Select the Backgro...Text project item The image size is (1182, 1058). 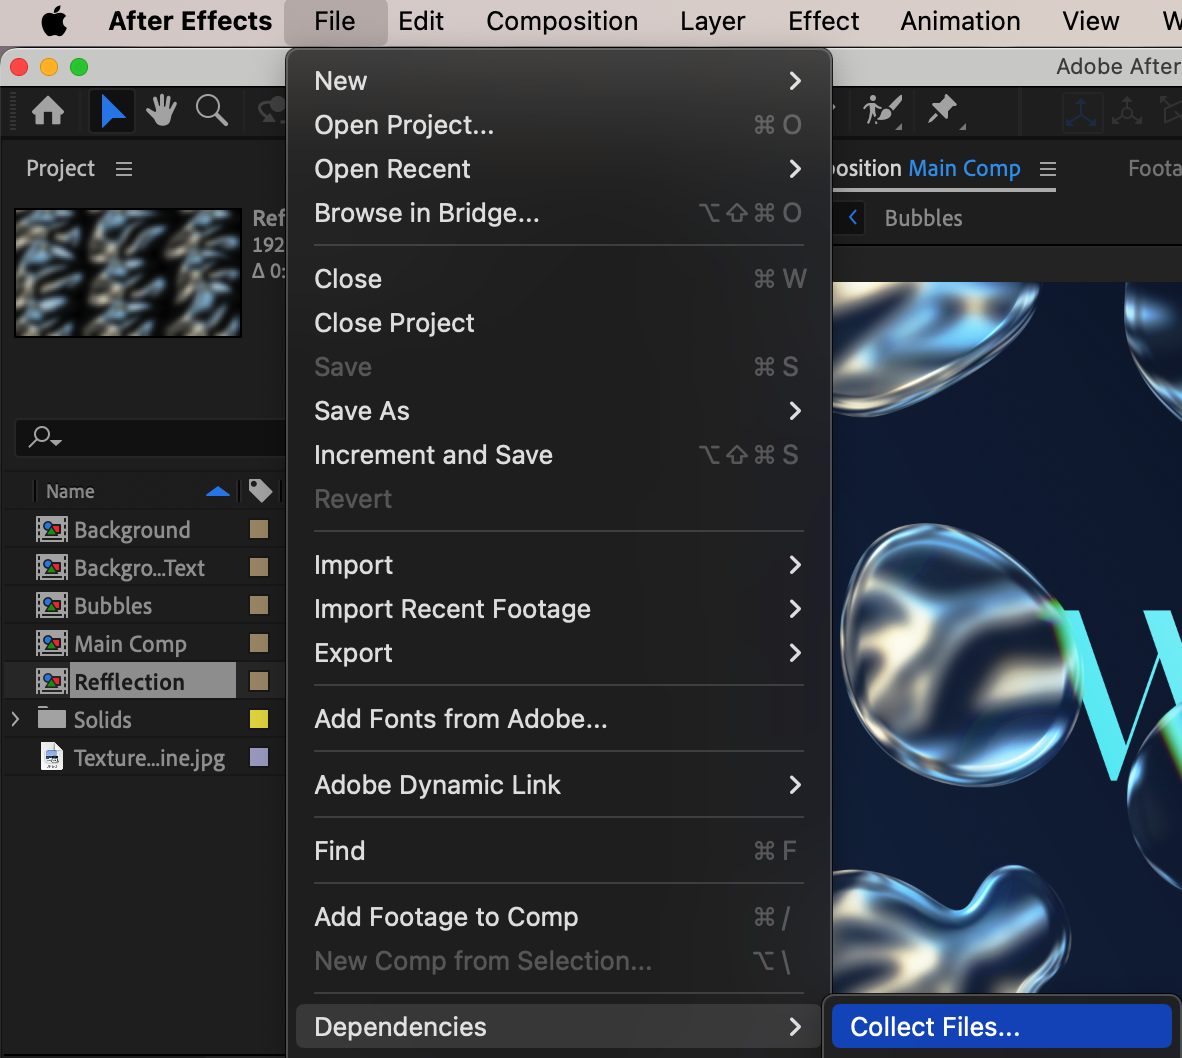pos(139,567)
